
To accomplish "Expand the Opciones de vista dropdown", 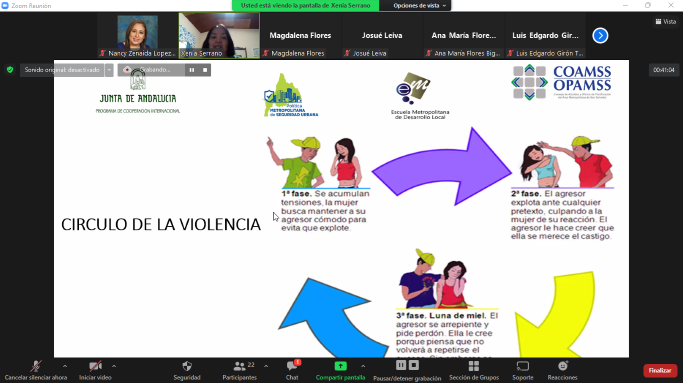I will click(x=419, y=6).
